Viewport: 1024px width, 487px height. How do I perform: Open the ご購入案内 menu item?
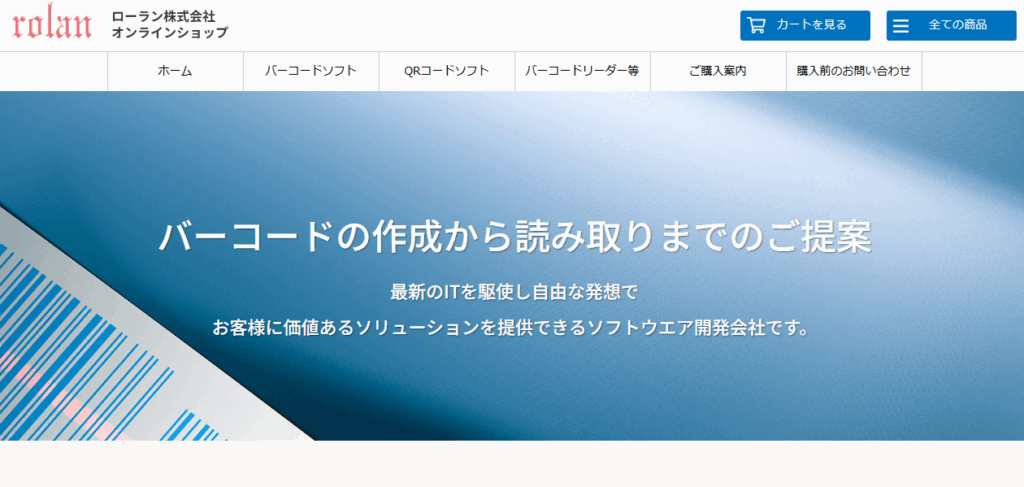tap(718, 71)
